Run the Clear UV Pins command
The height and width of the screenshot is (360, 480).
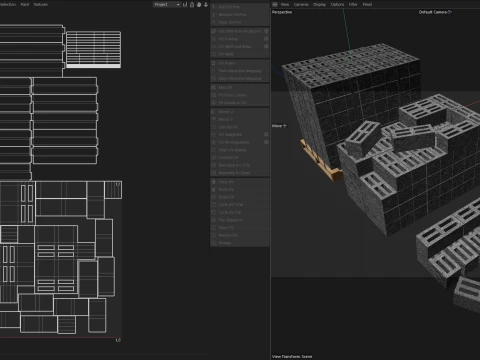pos(240,22)
